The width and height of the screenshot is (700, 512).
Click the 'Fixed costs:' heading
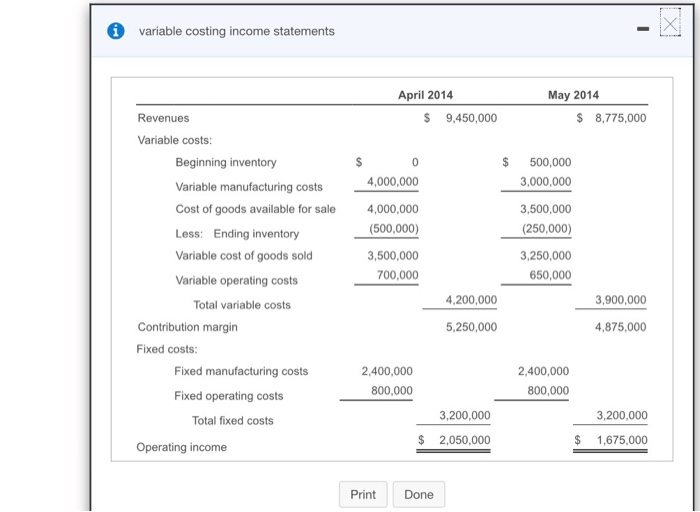(x=167, y=349)
